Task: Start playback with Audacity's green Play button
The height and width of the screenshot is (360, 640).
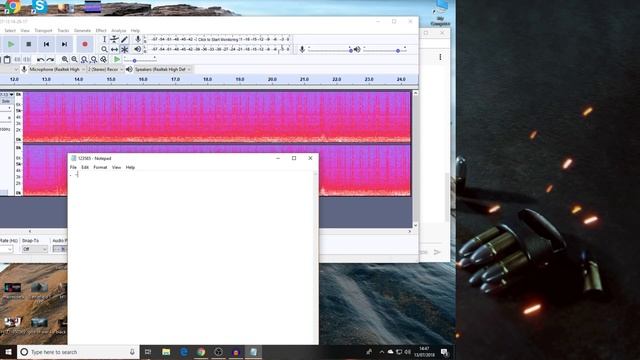Action: click(11, 44)
